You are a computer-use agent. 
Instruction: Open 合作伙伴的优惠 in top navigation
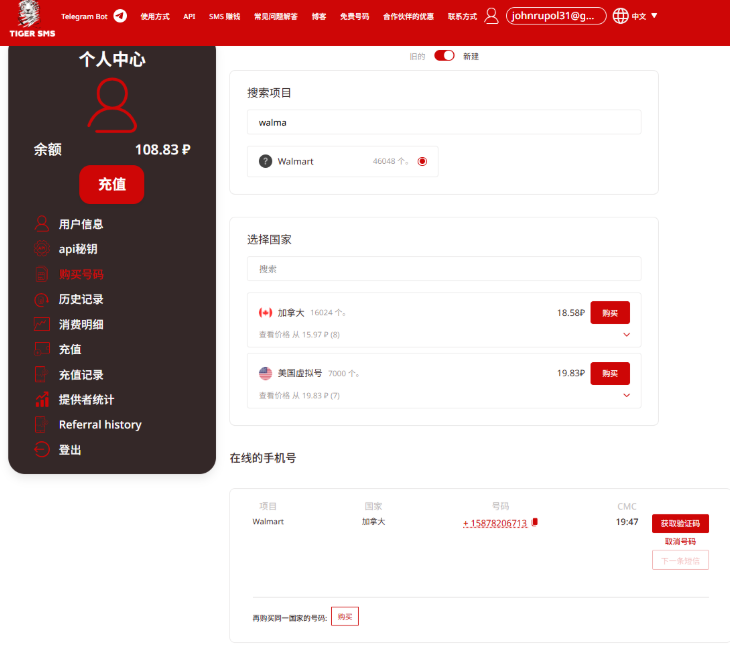coord(408,17)
